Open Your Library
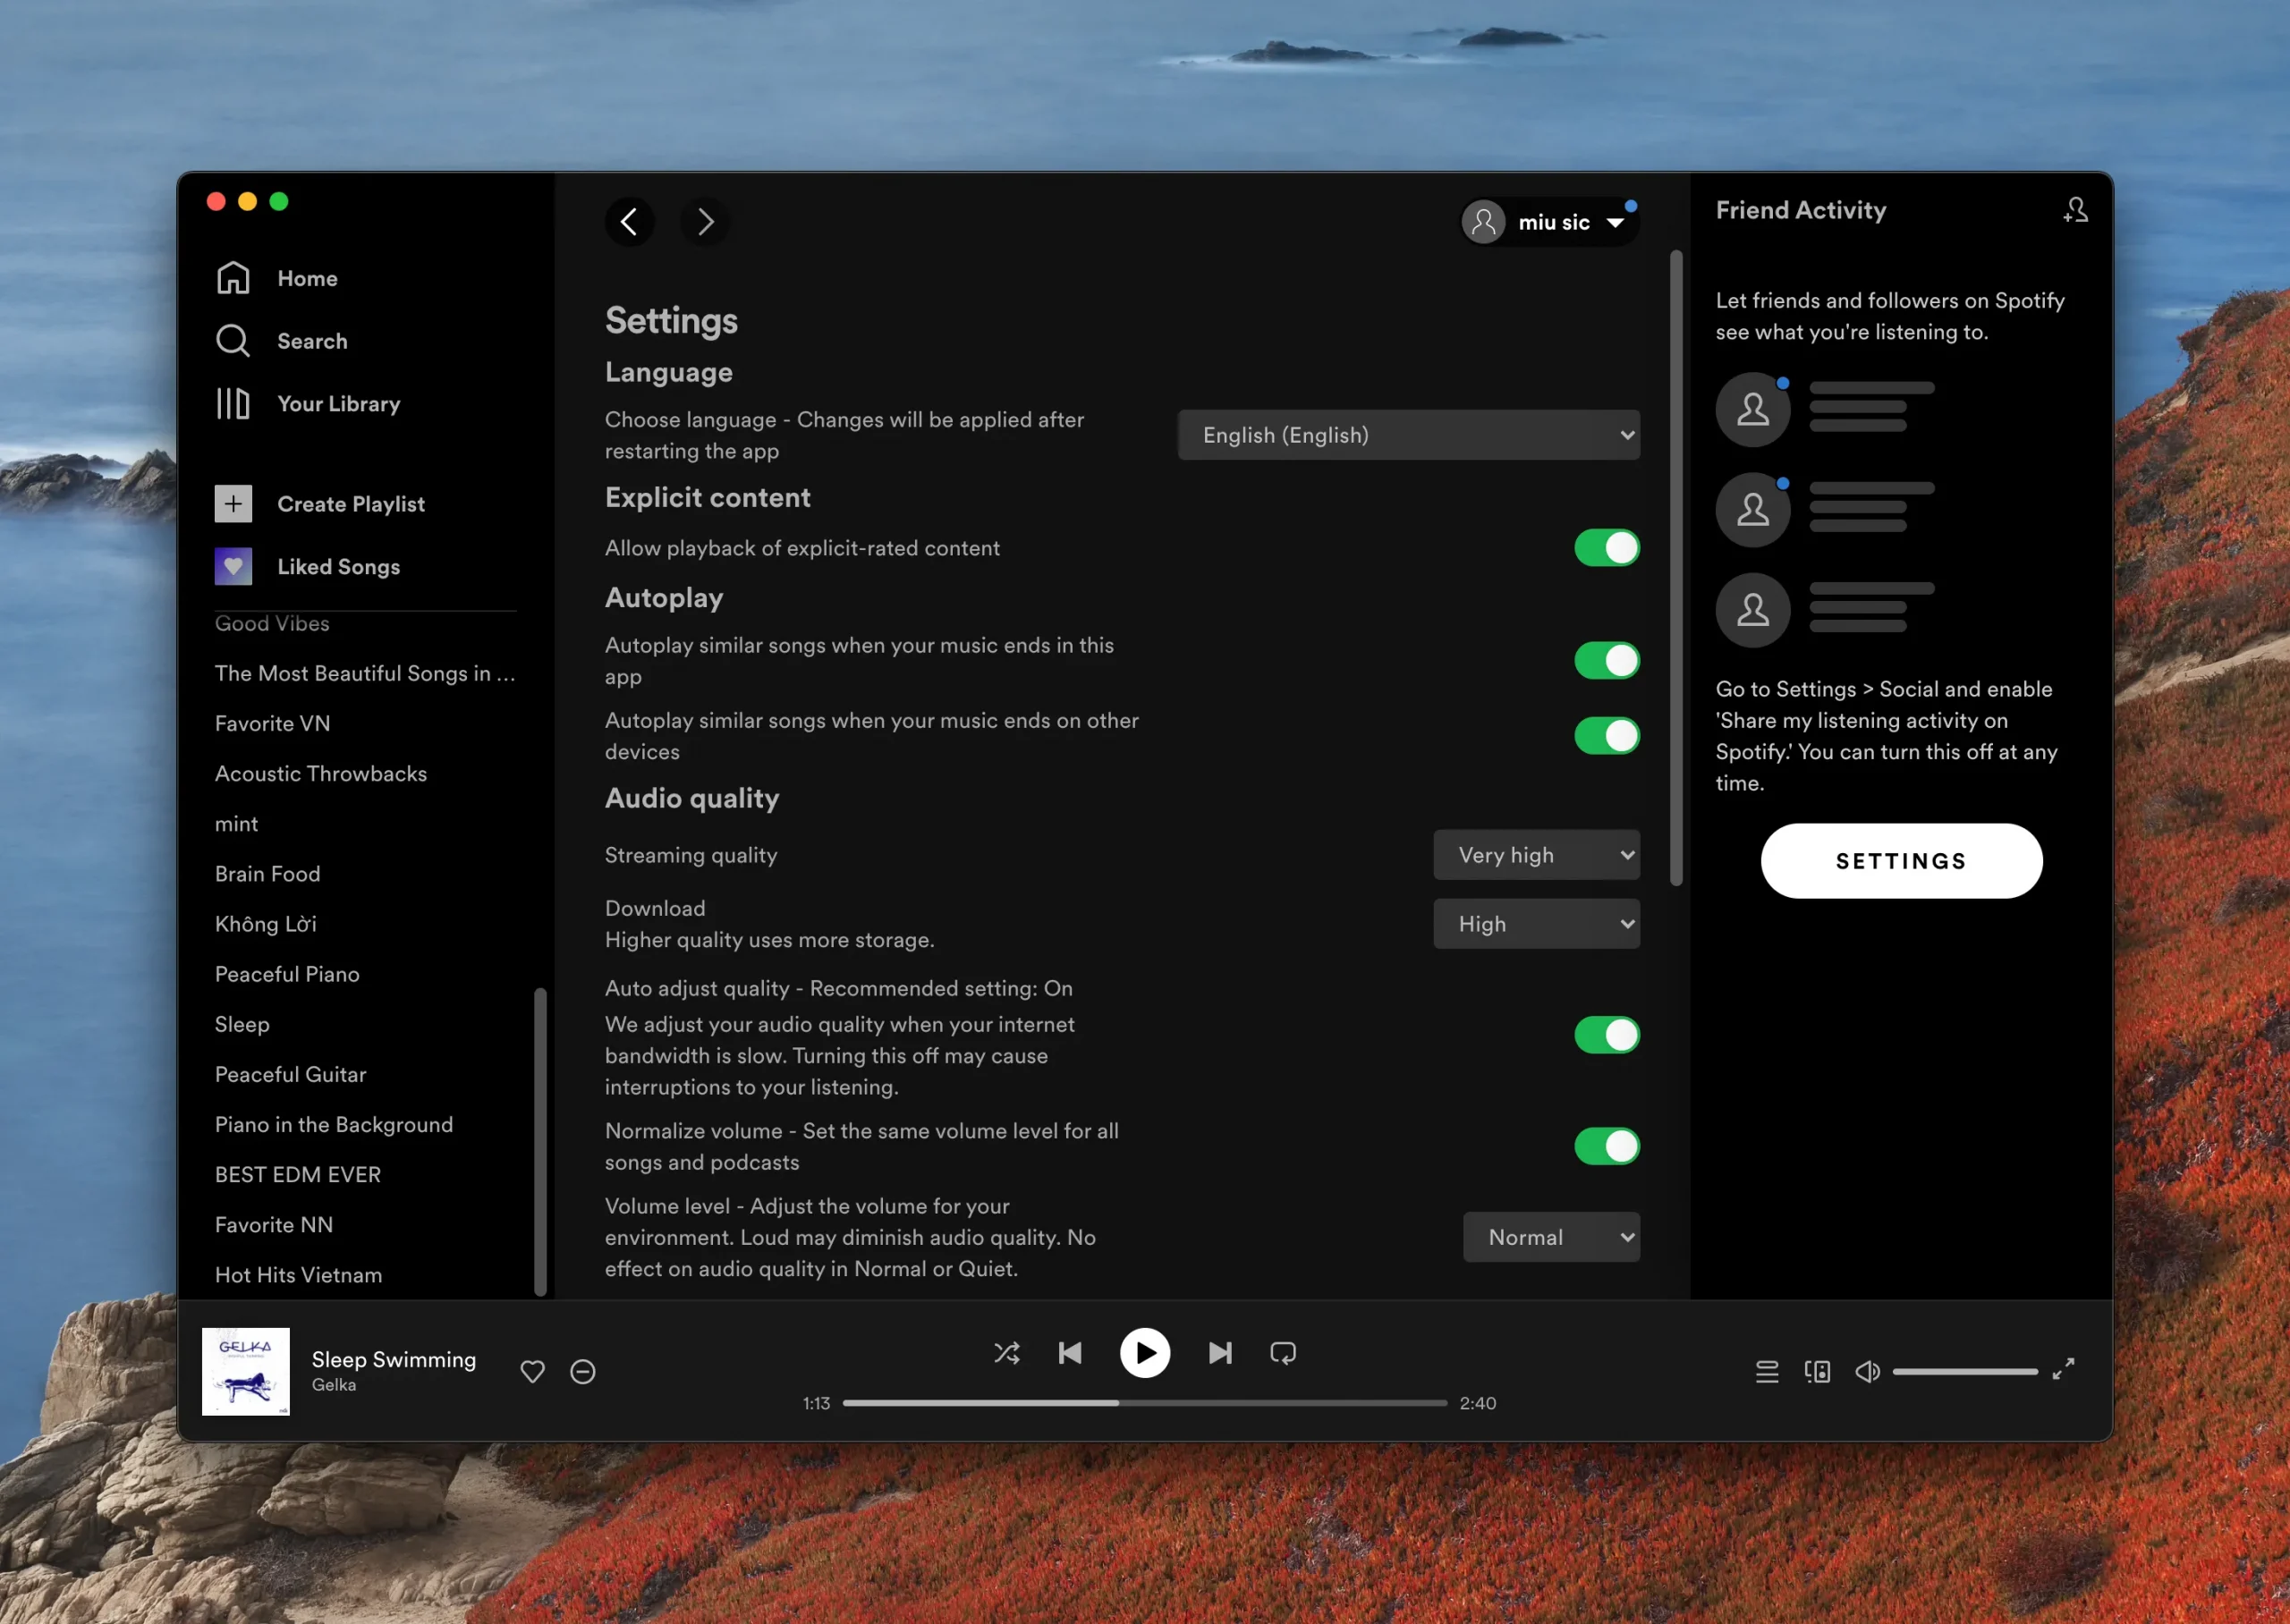Screen dimensions: 2290x1624 tap(308, 404)
